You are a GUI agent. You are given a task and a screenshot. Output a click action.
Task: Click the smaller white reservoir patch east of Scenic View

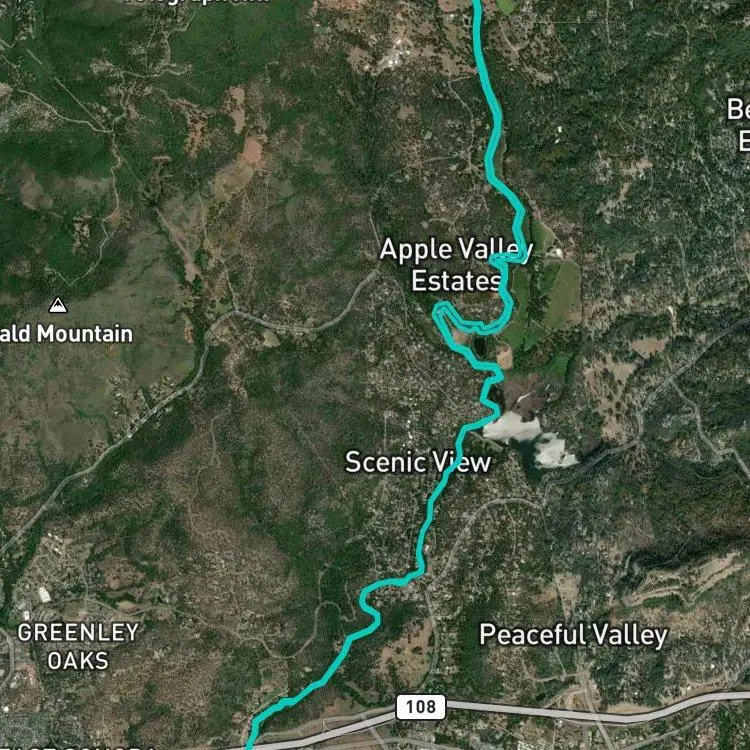click(x=555, y=452)
